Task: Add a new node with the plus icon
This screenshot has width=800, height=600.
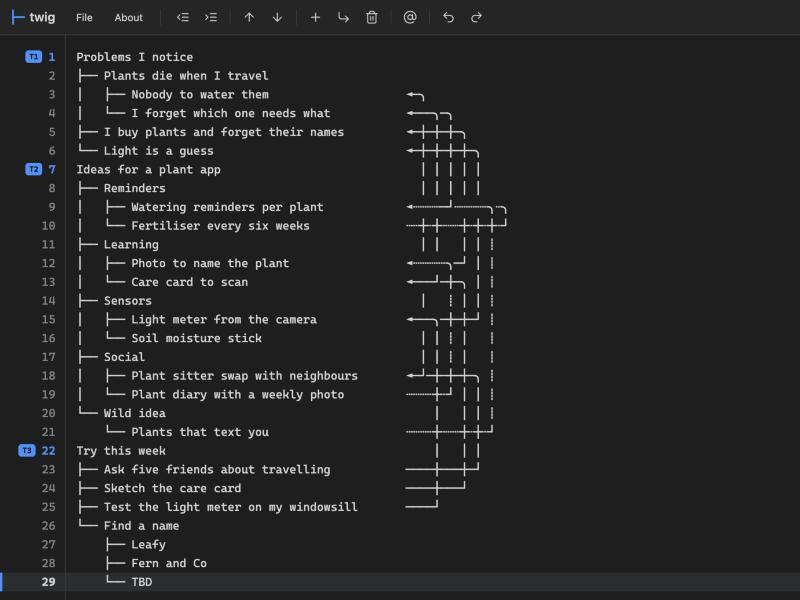Action: pyautogui.click(x=315, y=17)
